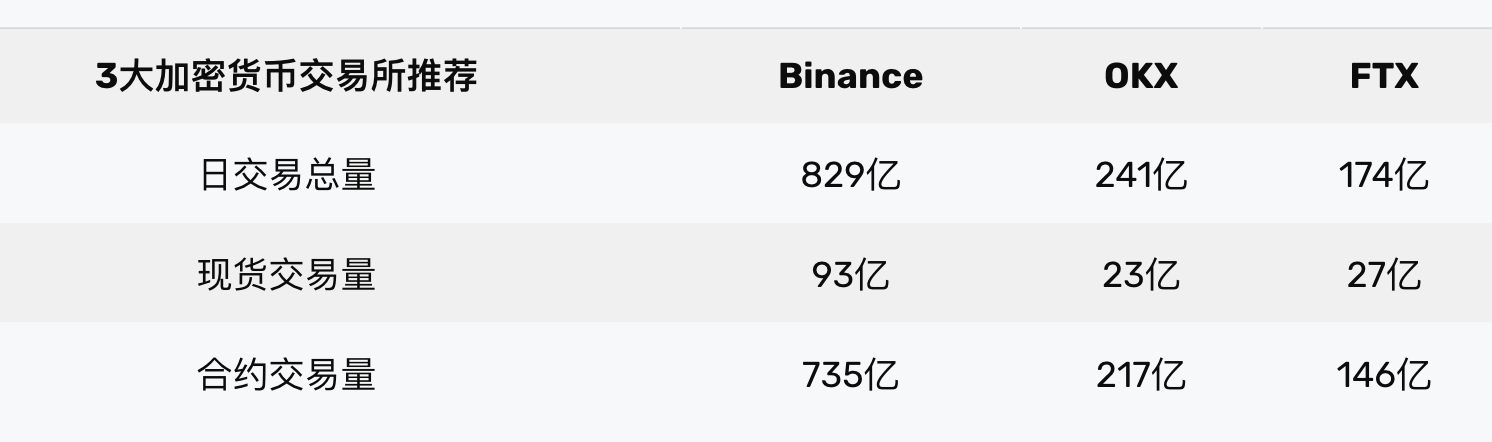Select Binance daily total value 829亿
The height and width of the screenshot is (442, 1492).
(x=850, y=175)
